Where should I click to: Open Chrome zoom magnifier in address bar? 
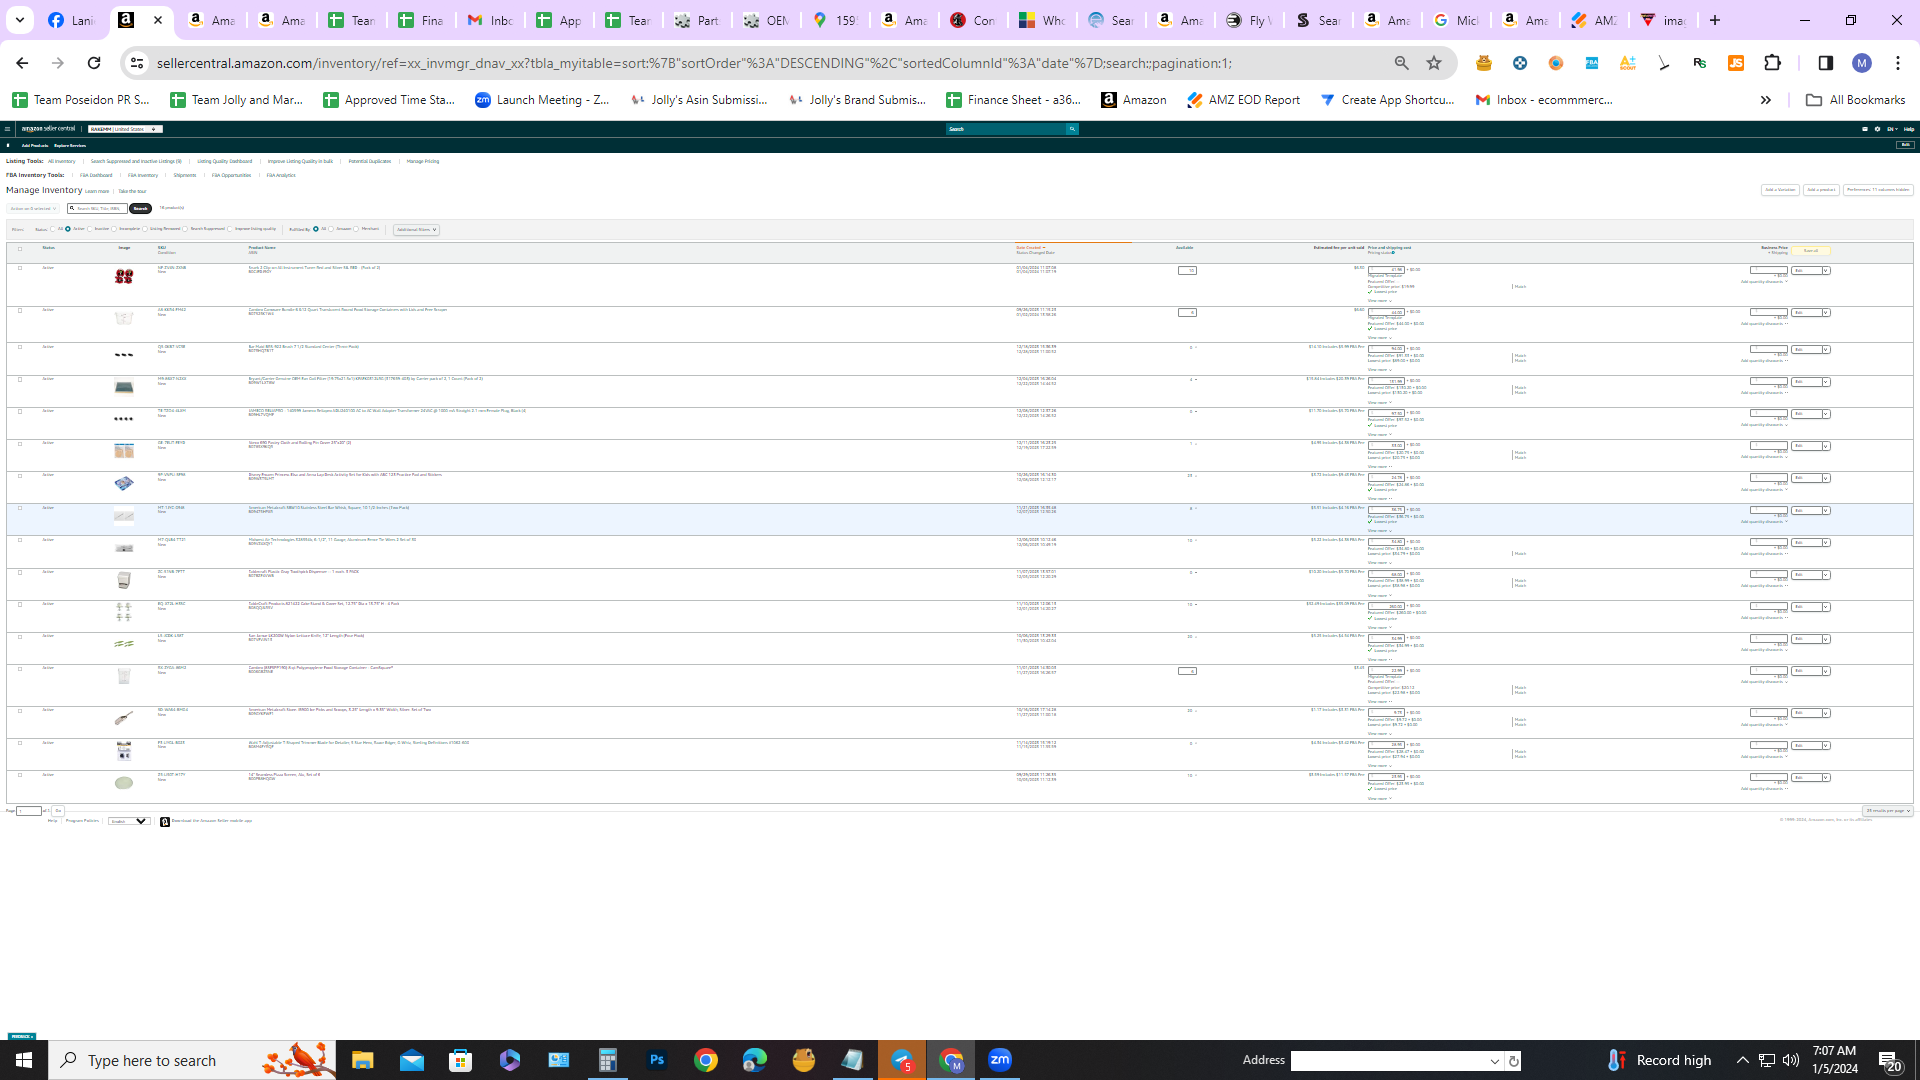1401,63
